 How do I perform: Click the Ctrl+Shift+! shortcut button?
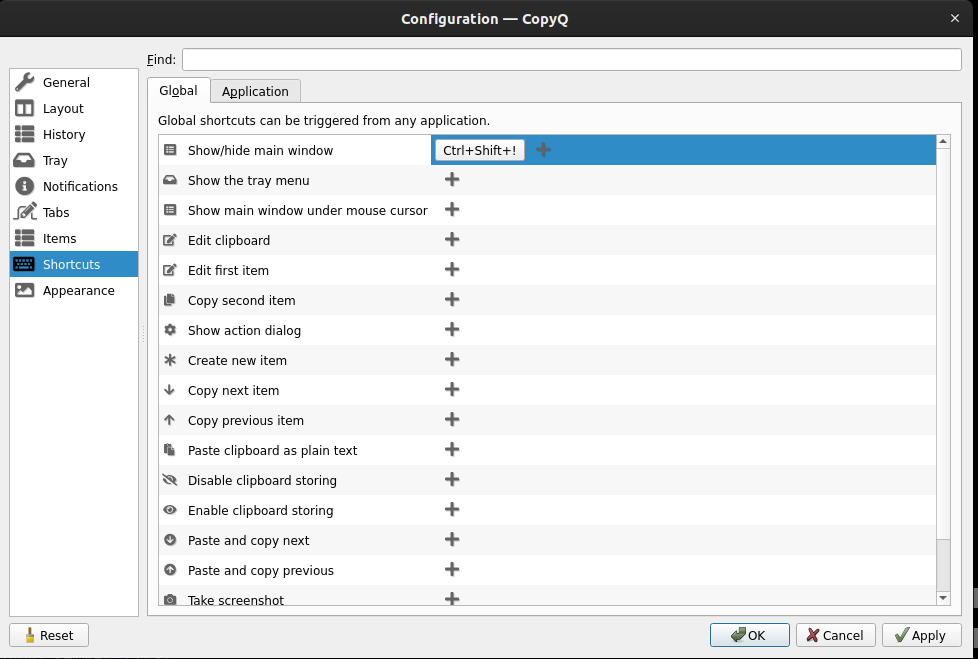[478, 149]
